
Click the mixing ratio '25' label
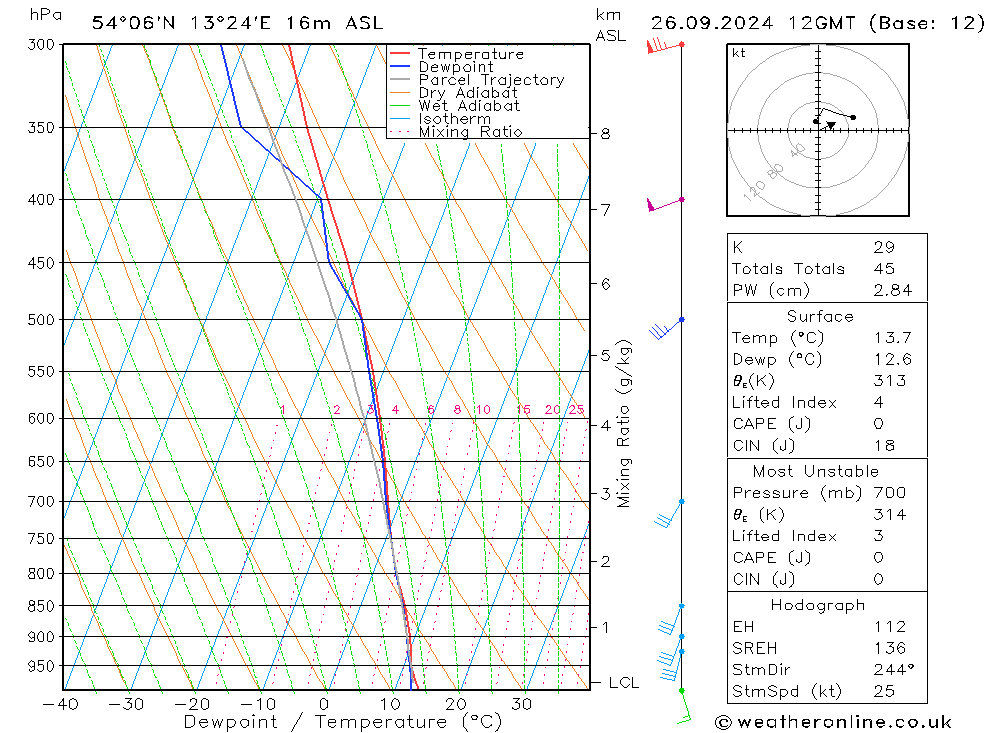[x=577, y=410]
